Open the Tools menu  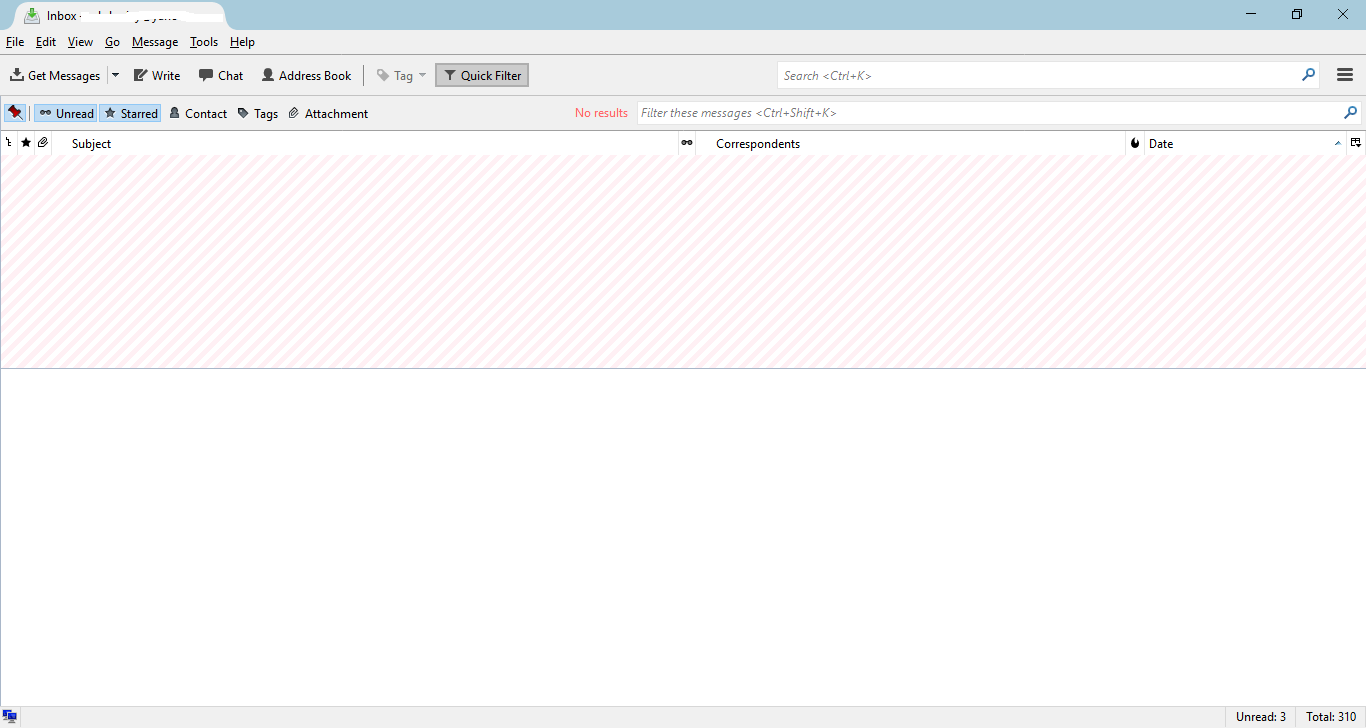click(204, 42)
